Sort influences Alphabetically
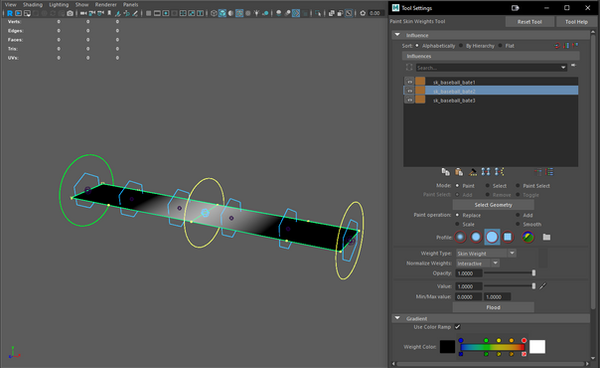The width and height of the screenshot is (600, 368). [417, 46]
